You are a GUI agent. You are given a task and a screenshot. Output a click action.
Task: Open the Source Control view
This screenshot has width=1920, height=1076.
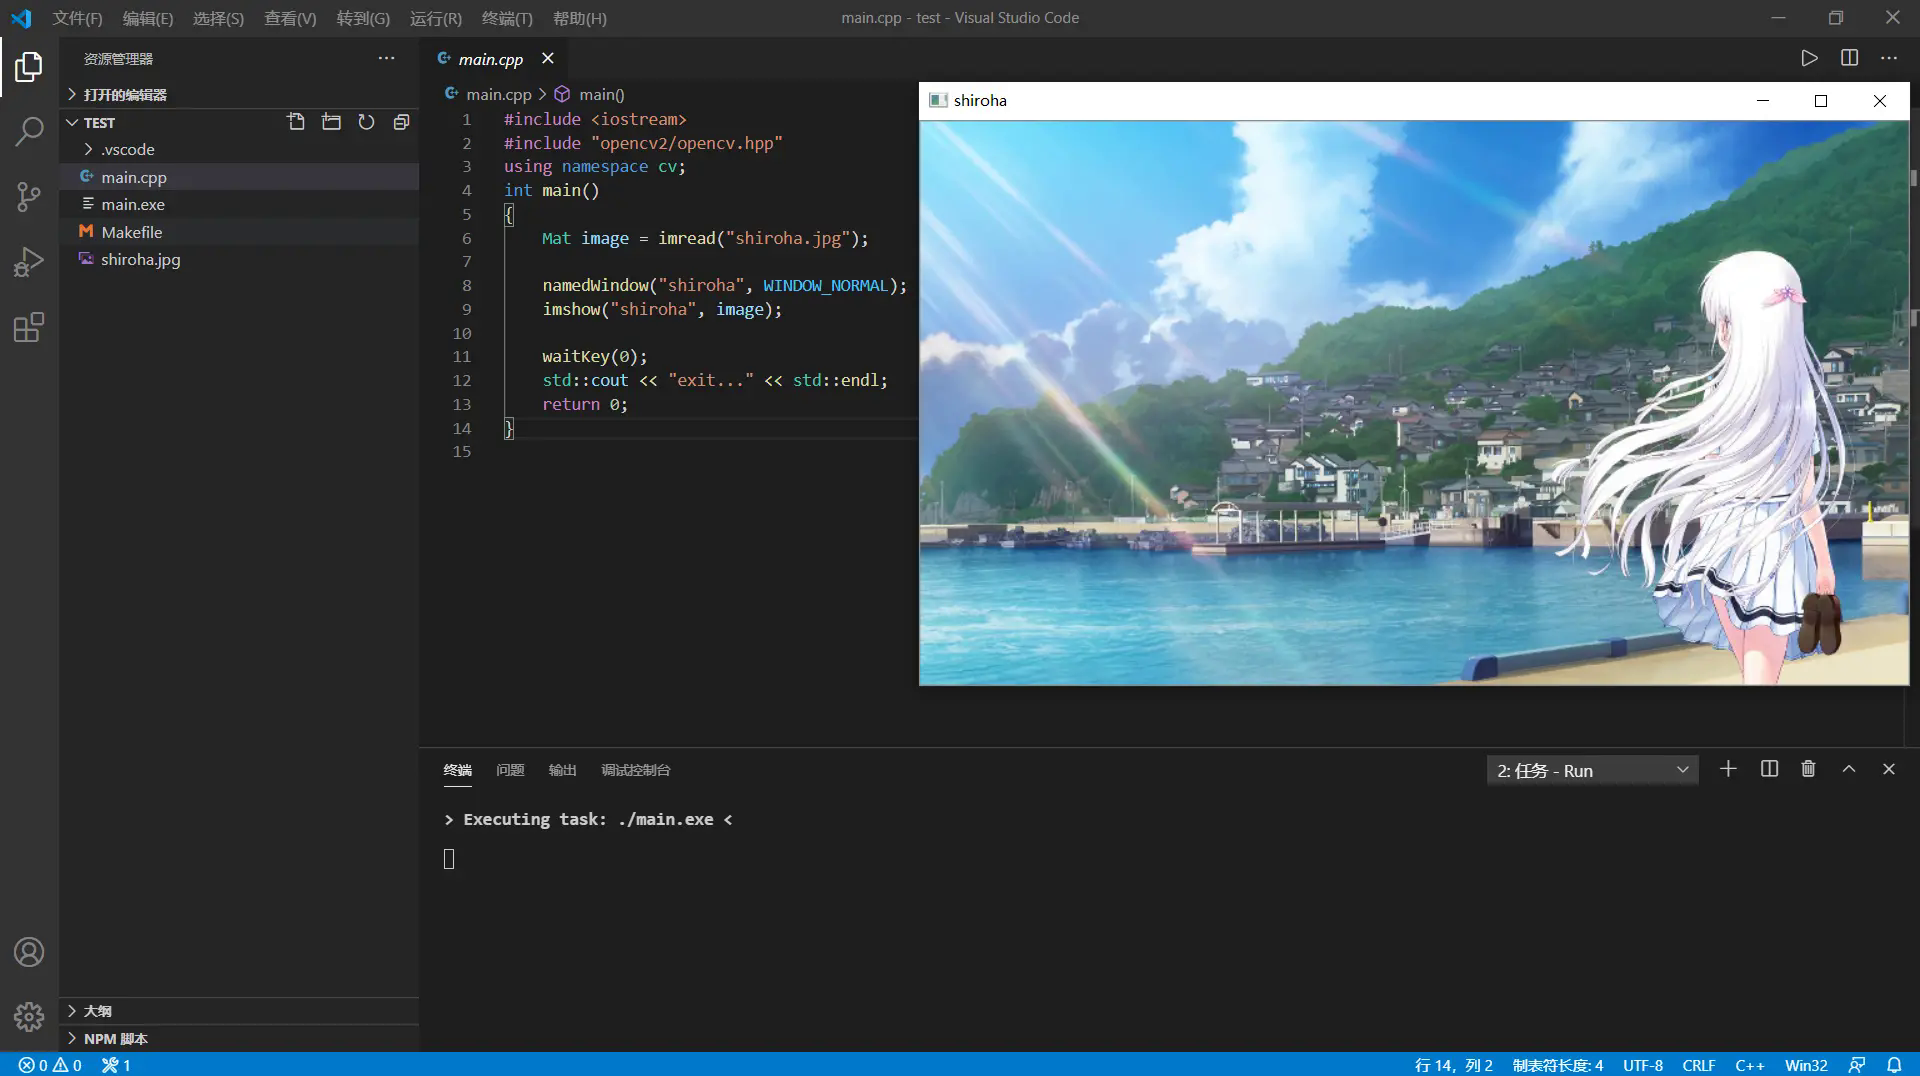click(29, 196)
